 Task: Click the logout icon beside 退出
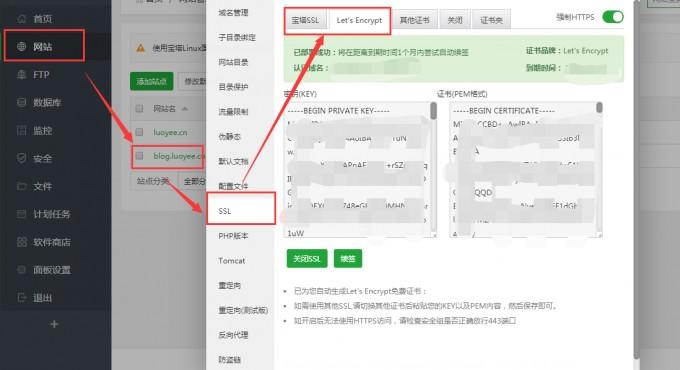pyautogui.click(x=21, y=298)
